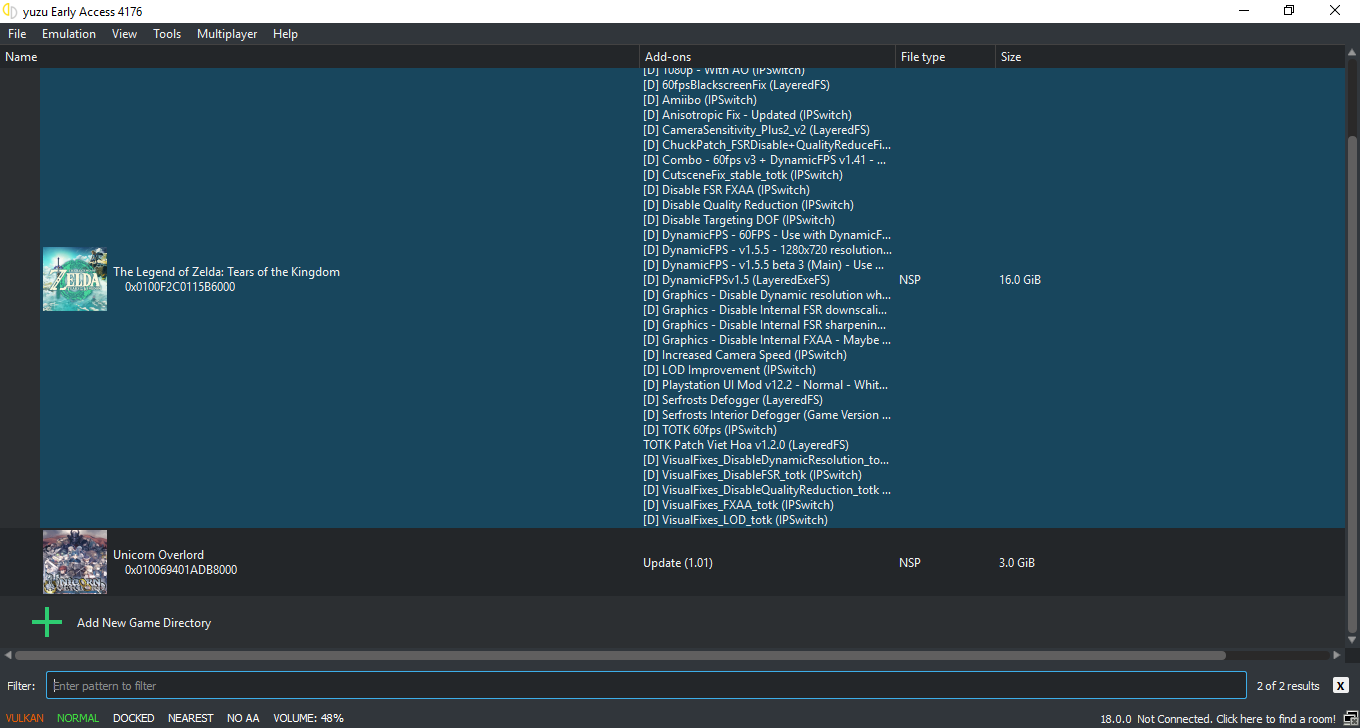Screen dimensions: 1360x728
Task: Click the 60fpsBlackscreenFix (LayeredFS) entry
Action: [736, 85]
